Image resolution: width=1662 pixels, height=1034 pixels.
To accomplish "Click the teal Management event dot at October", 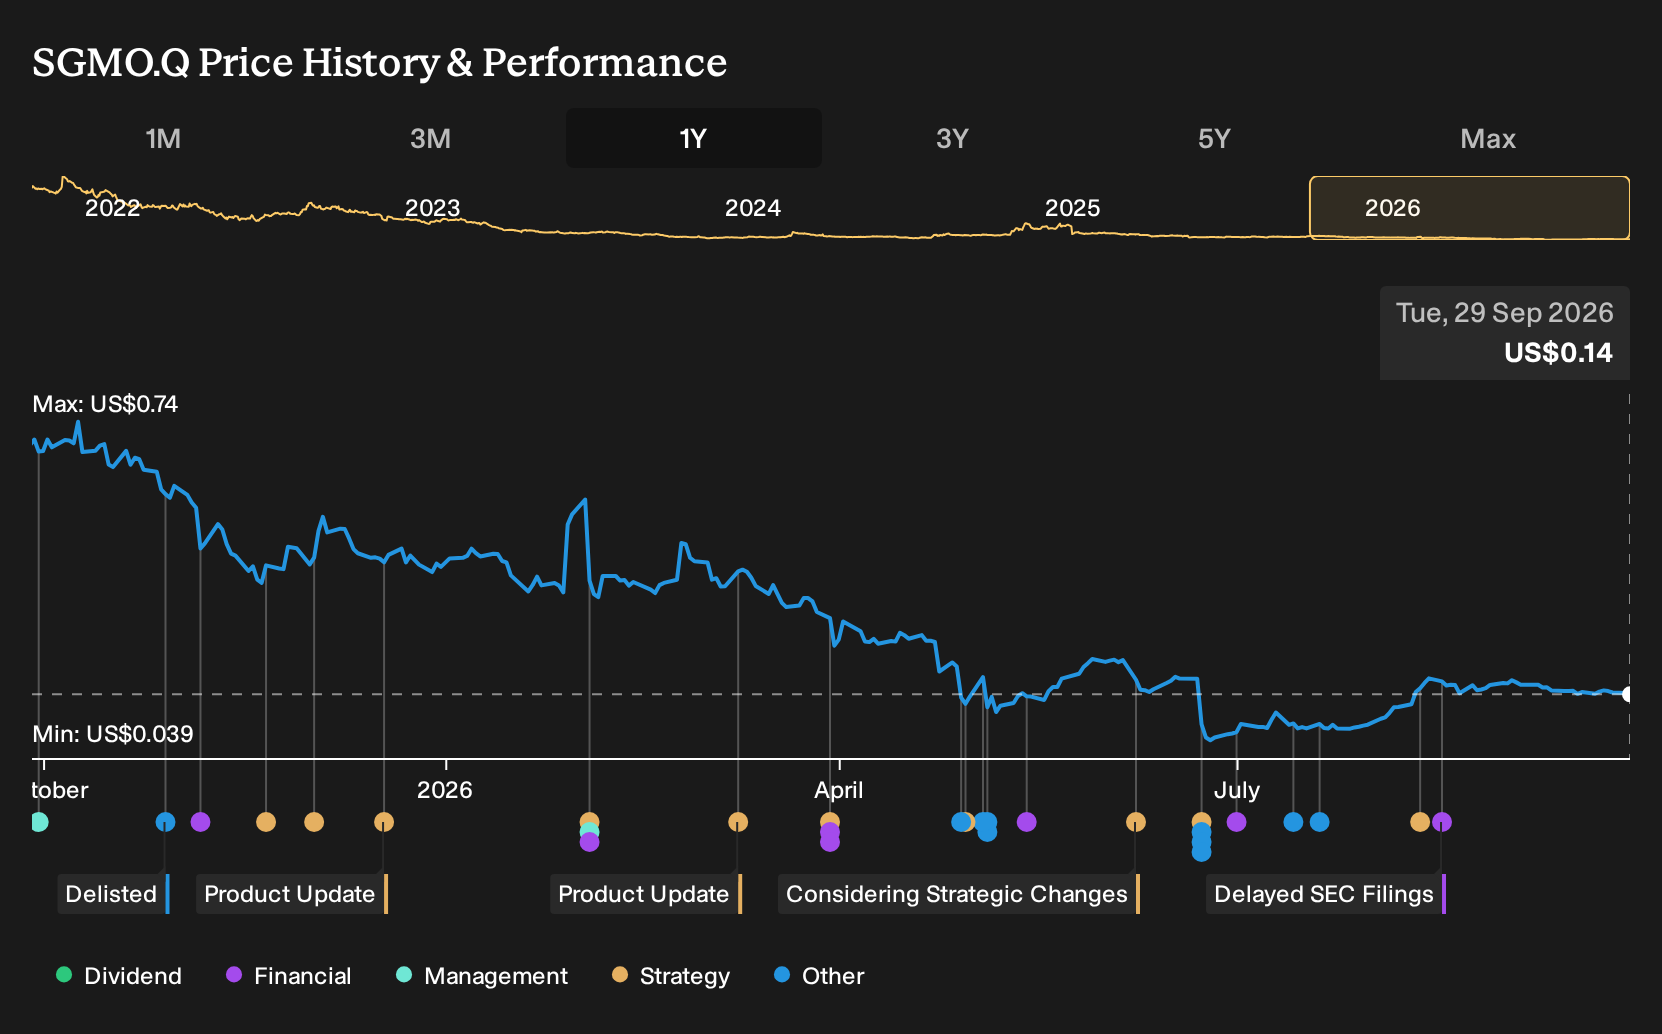I will pyautogui.click(x=39, y=822).
